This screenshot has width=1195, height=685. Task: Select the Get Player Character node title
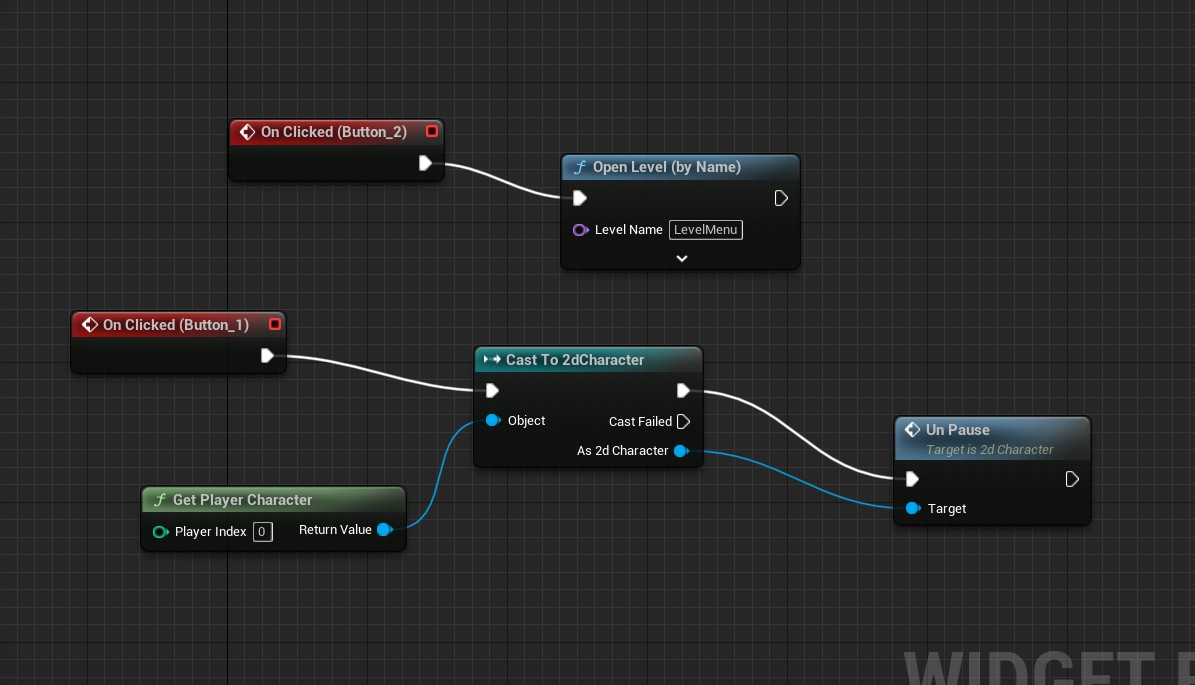[242, 500]
